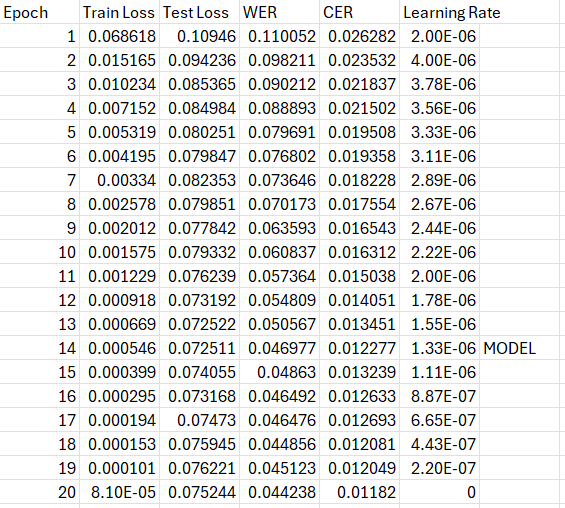This screenshot has width=565, height=508.
Task: Select Train Loss value 0.000101
Action: click(119, 468)
